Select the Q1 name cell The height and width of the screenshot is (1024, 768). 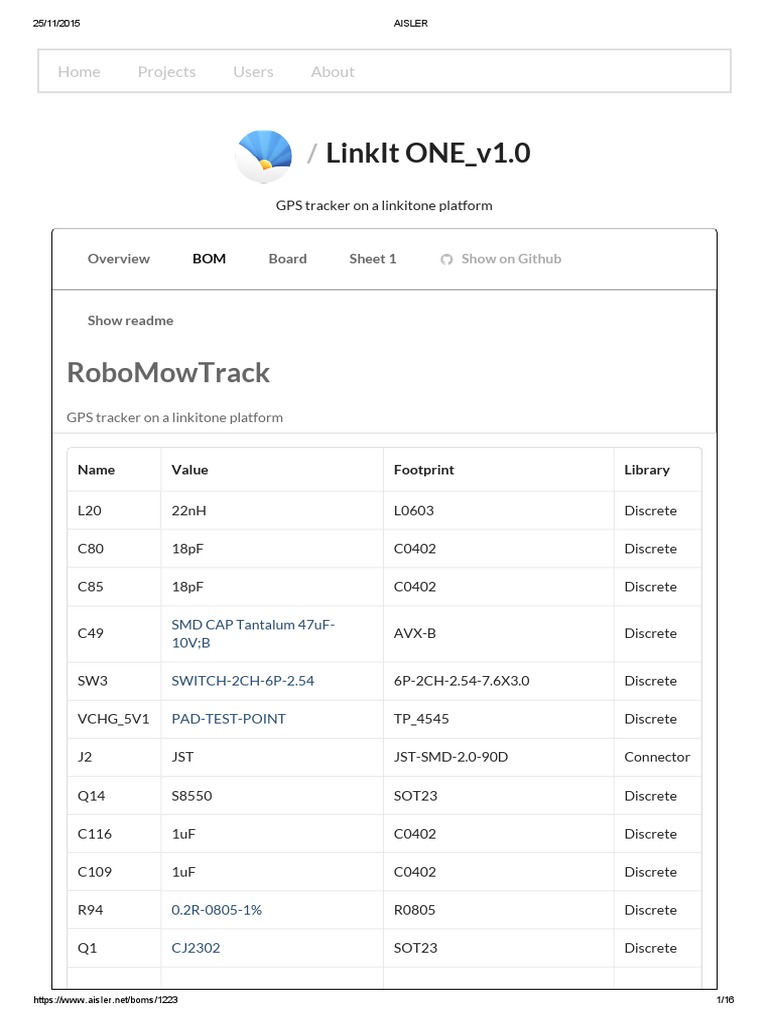pos(114,948)
